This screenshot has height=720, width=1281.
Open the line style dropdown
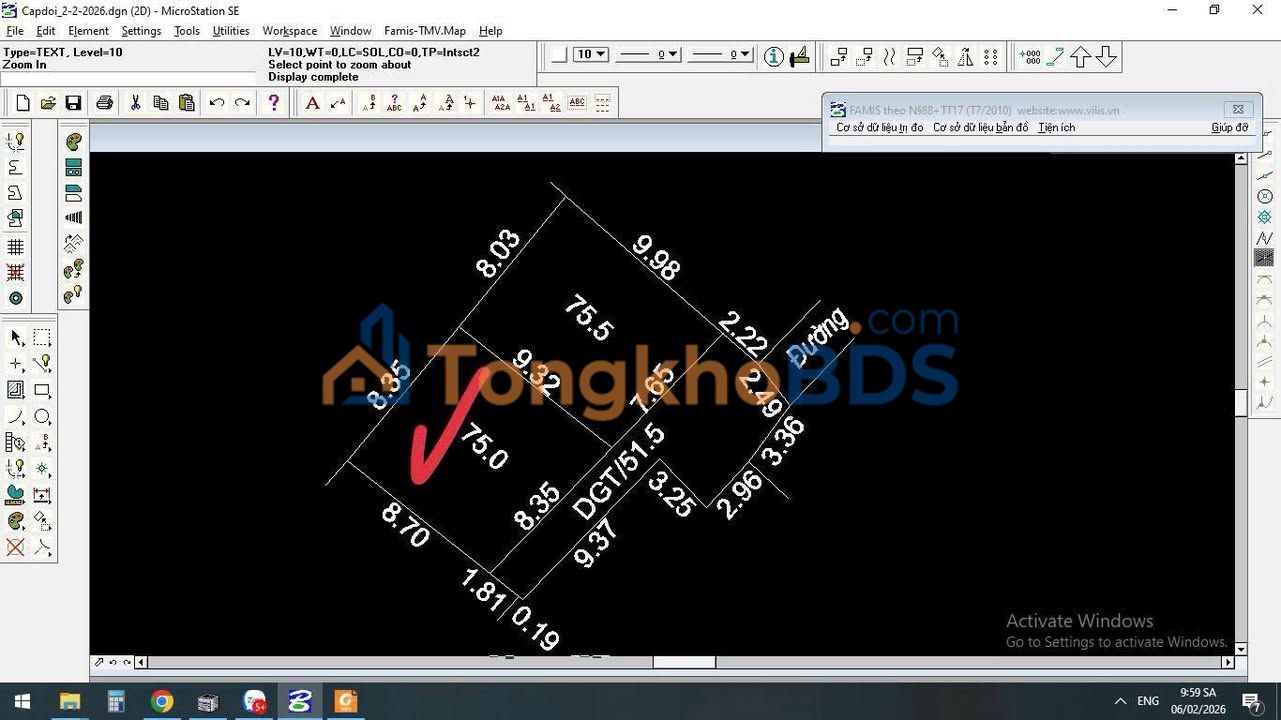point(671,55)
